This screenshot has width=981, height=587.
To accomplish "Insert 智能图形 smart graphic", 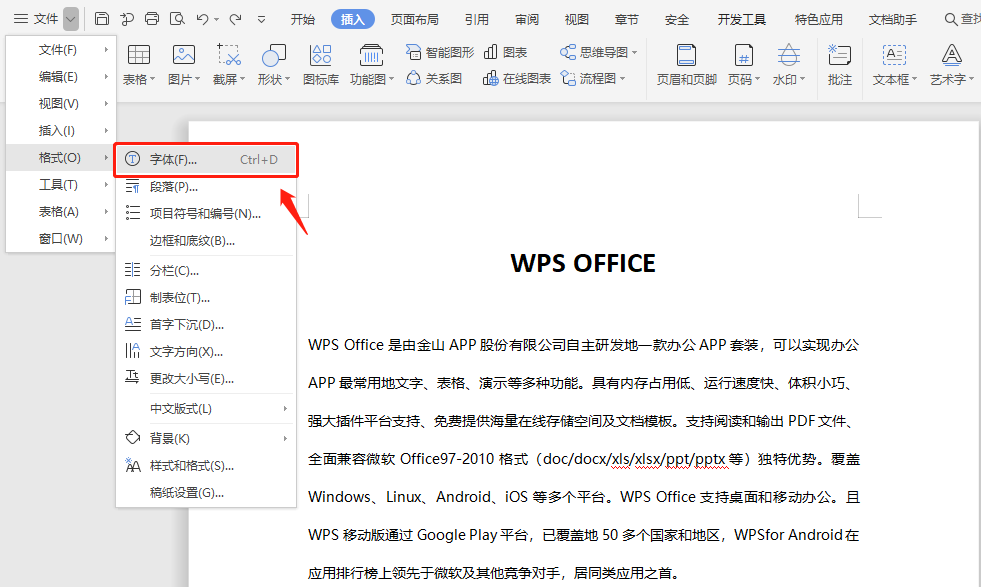I will [440, 52].
